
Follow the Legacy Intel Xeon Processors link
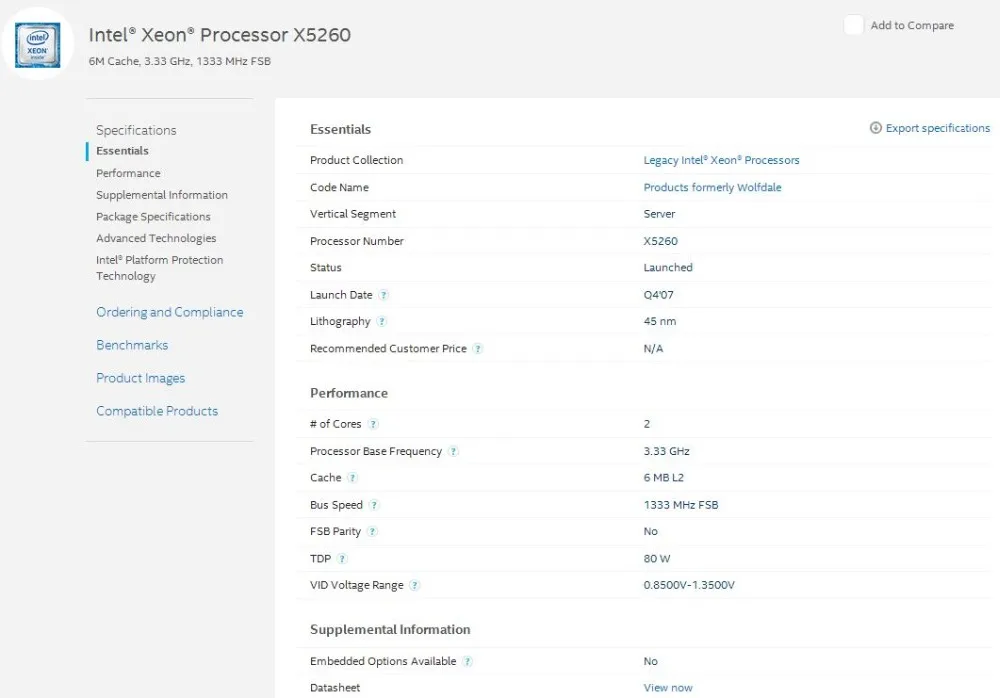(x=721, y=160)
